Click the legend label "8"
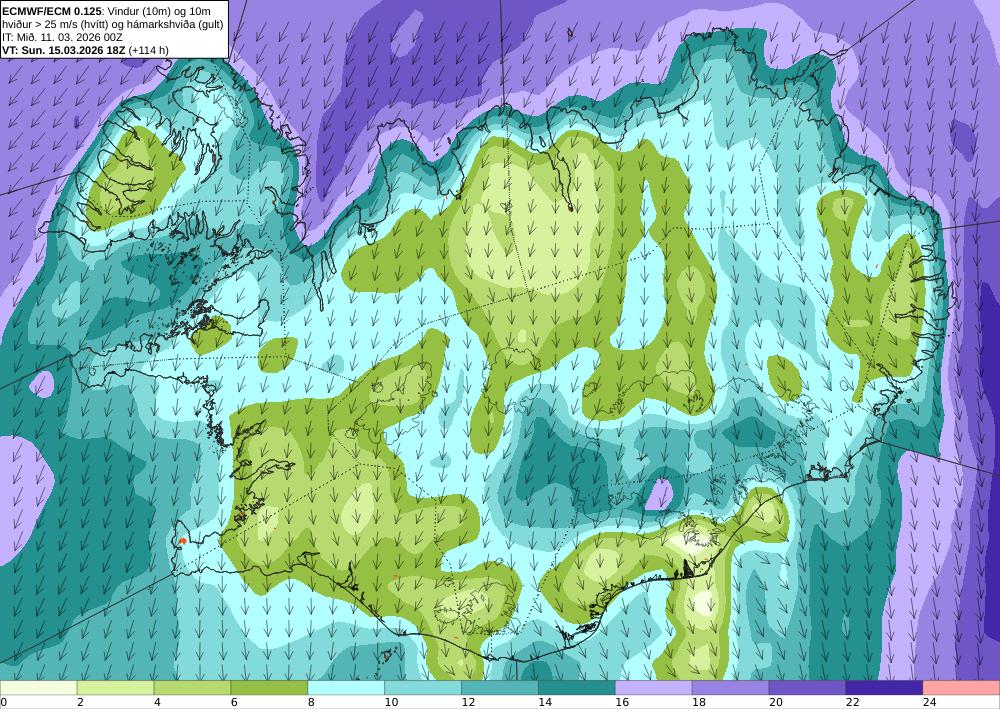The image size is (1000, 709). [x=311, y=702]
